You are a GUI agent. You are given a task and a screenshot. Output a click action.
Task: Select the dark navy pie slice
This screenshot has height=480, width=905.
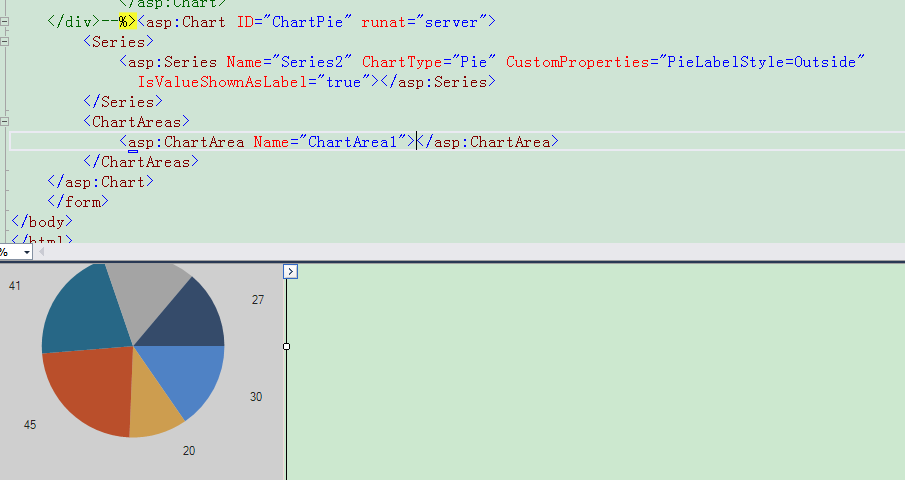194,321
